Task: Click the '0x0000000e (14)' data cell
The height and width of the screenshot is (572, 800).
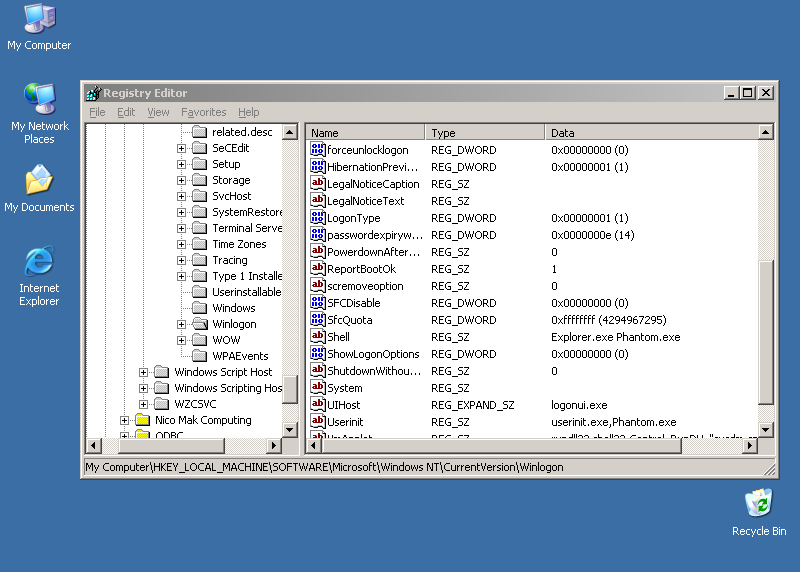Action: (592, 235)
